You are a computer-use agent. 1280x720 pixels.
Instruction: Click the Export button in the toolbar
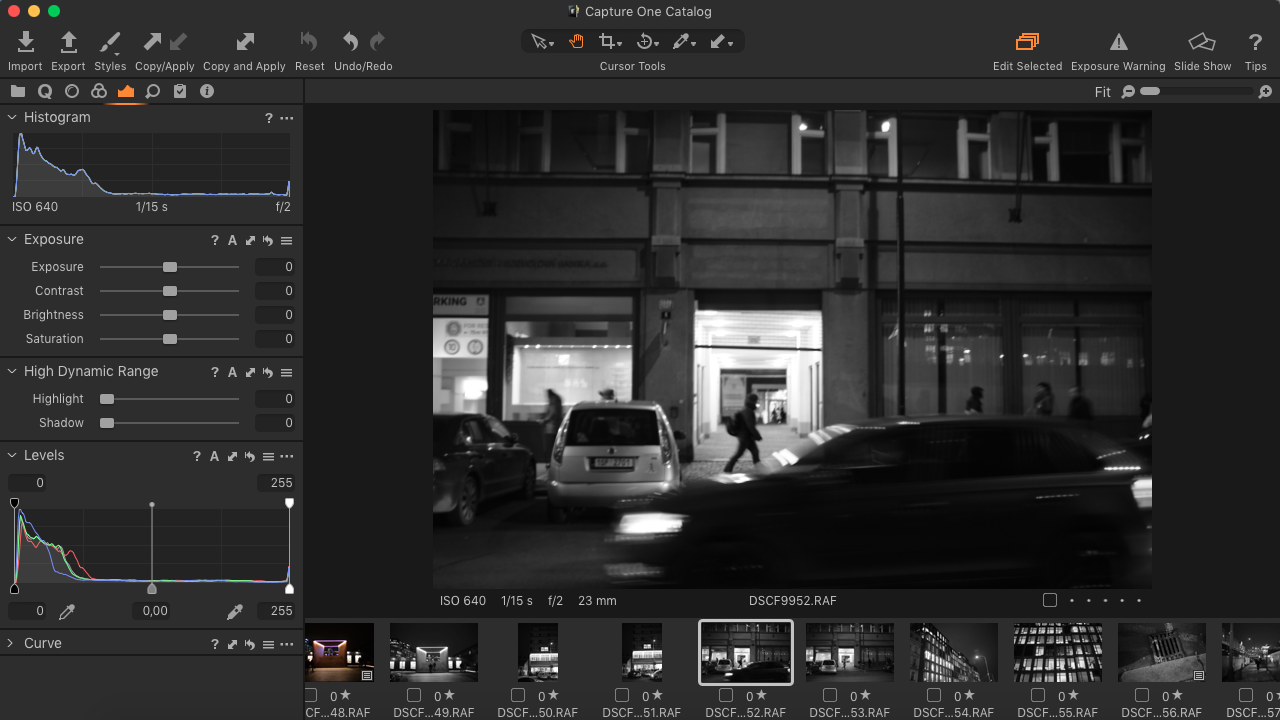tap(67, 43)
